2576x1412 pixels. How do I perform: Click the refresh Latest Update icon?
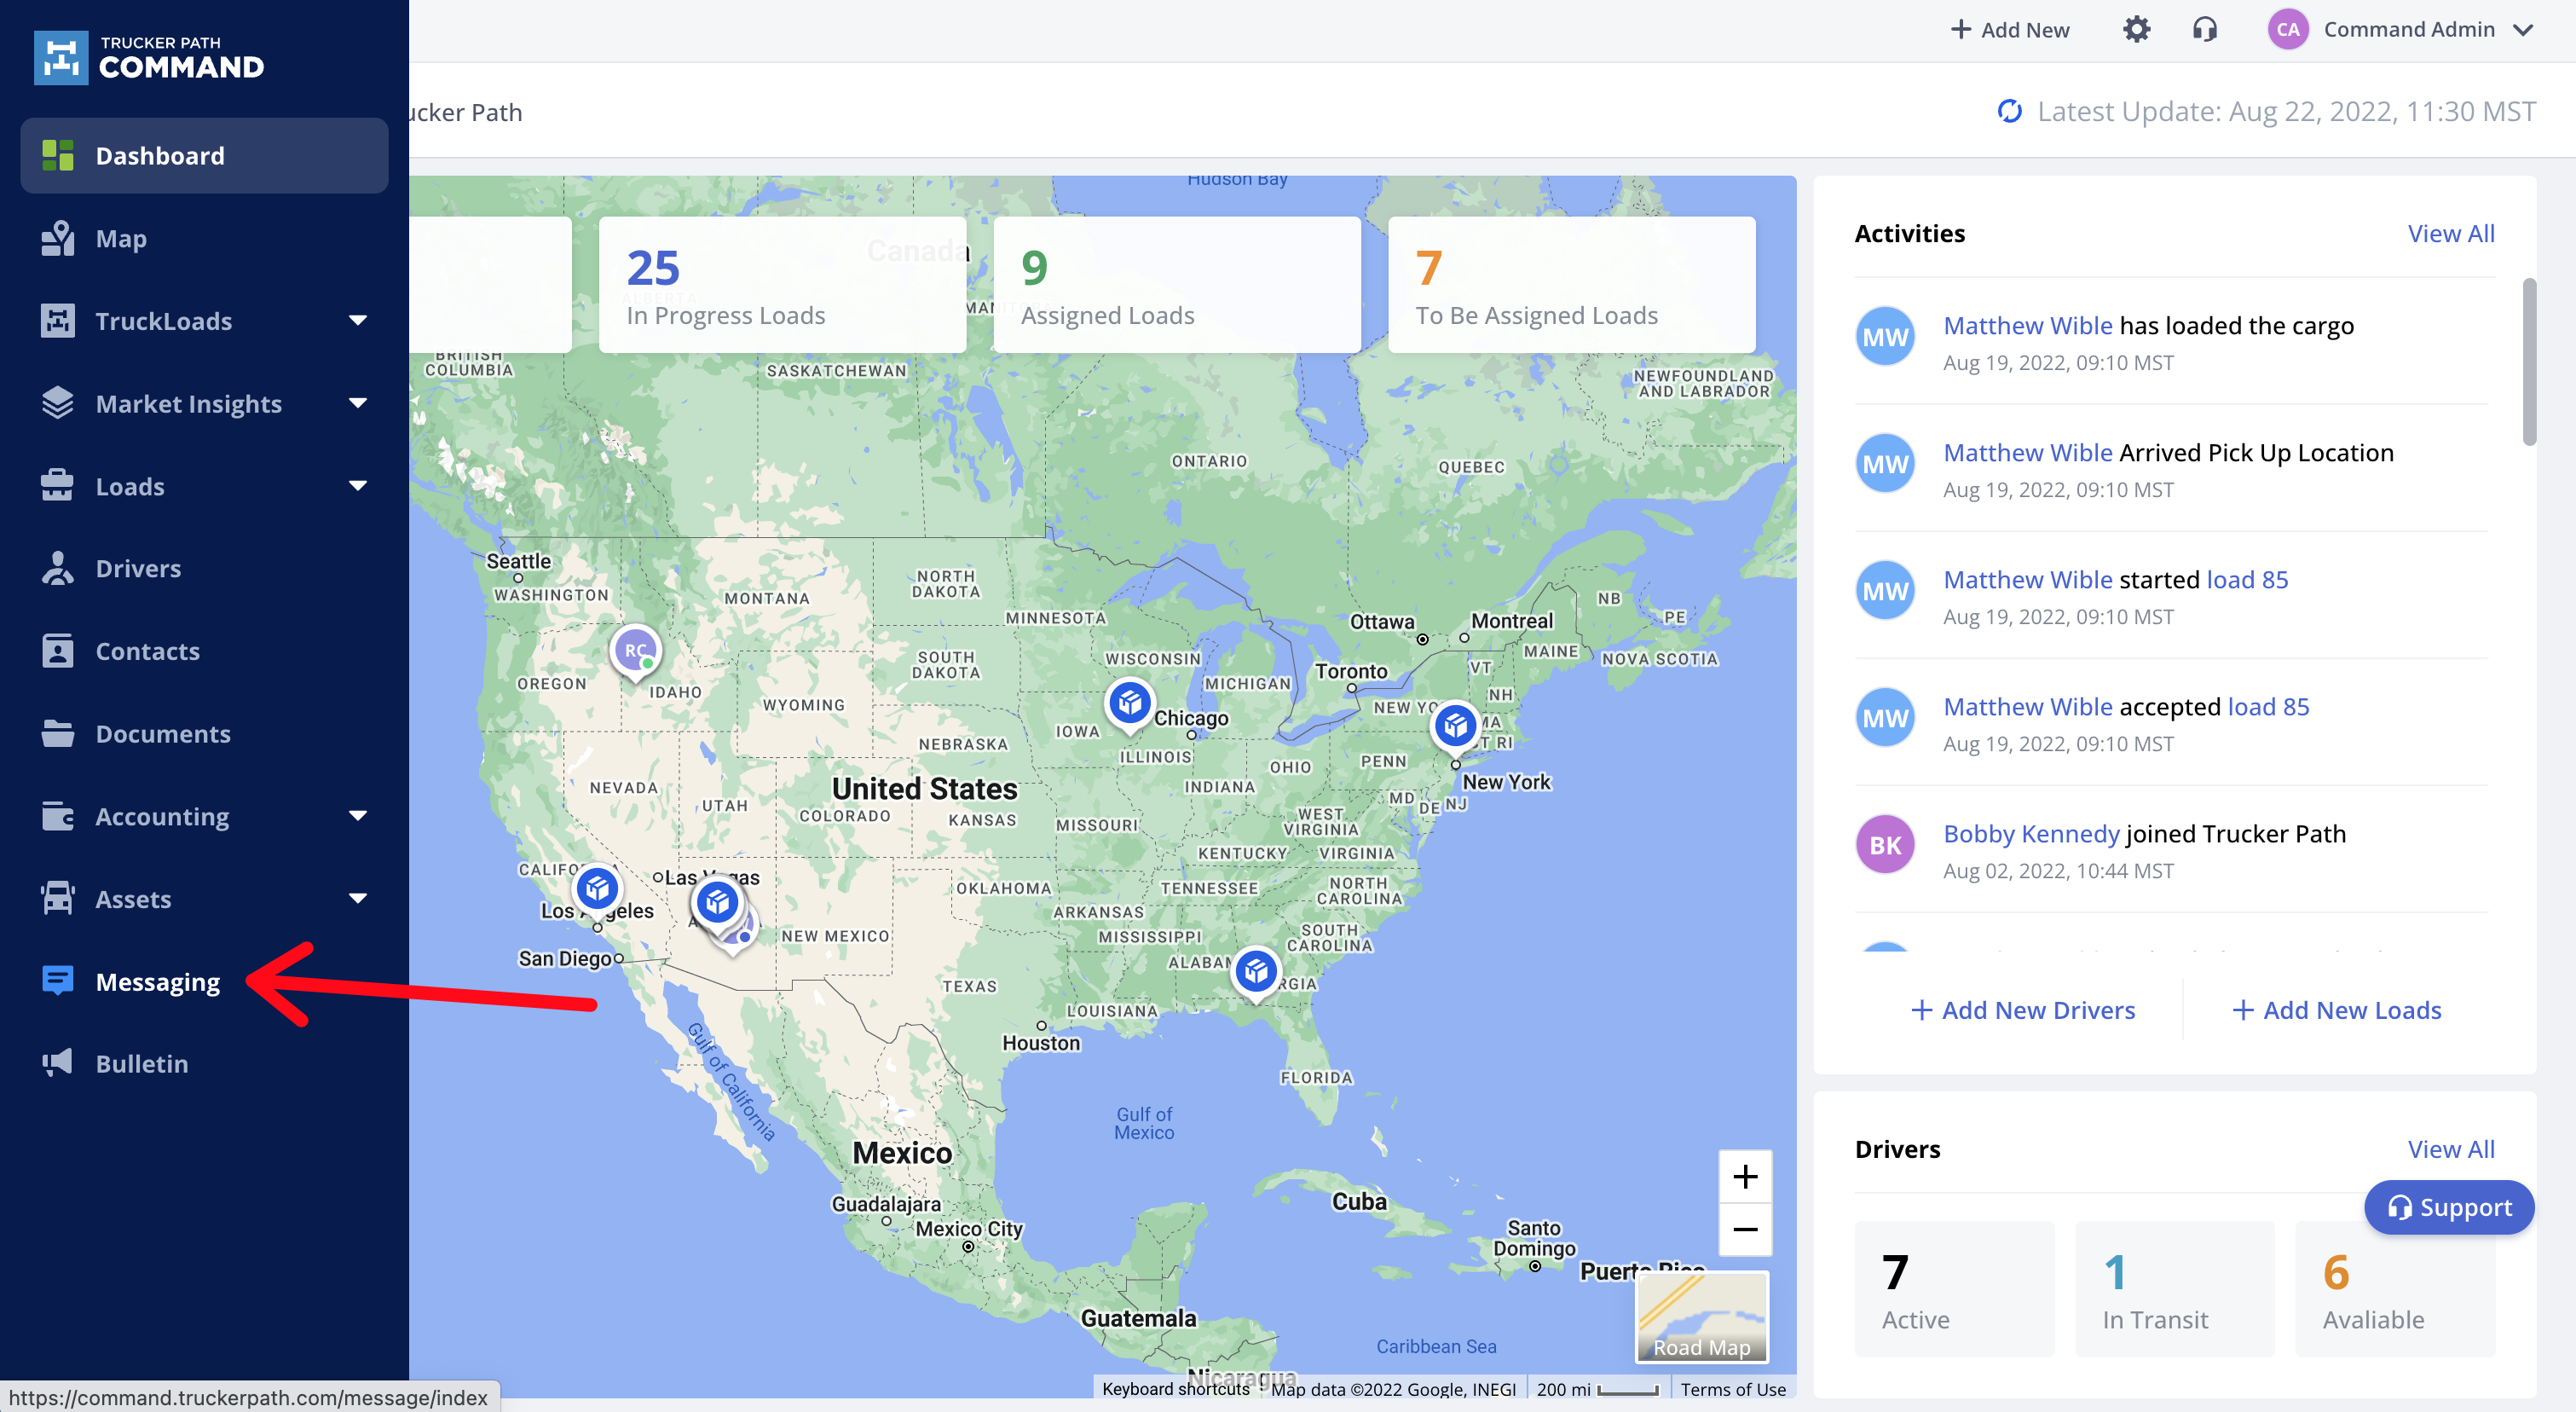[2009, 111]
